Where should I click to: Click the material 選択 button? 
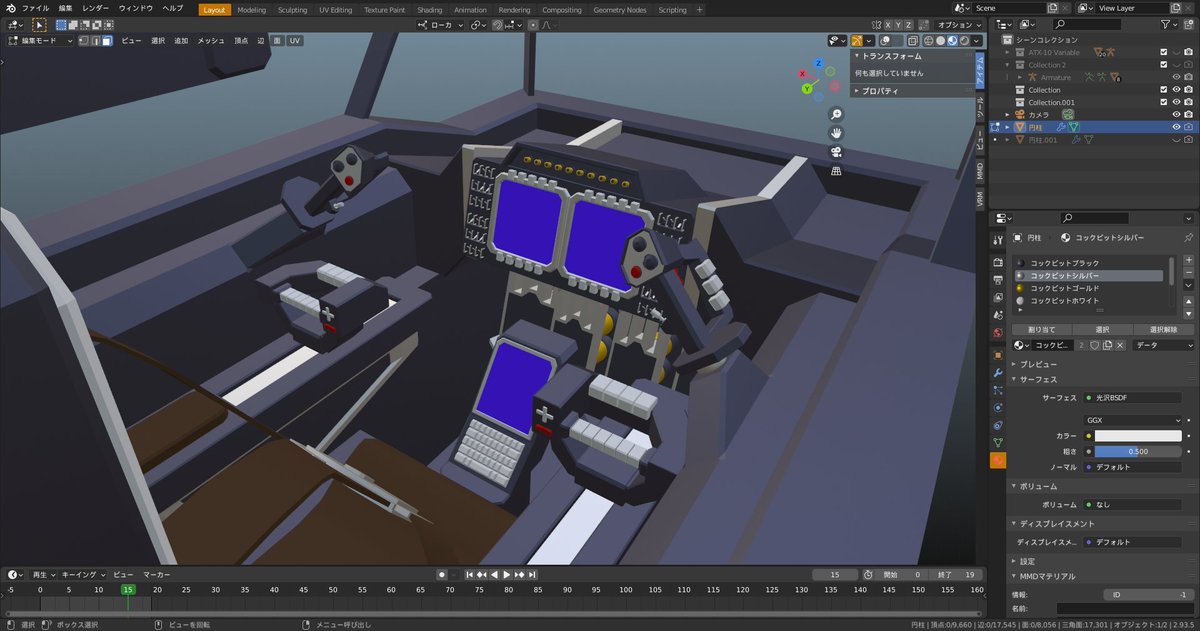coord(1102,329)
